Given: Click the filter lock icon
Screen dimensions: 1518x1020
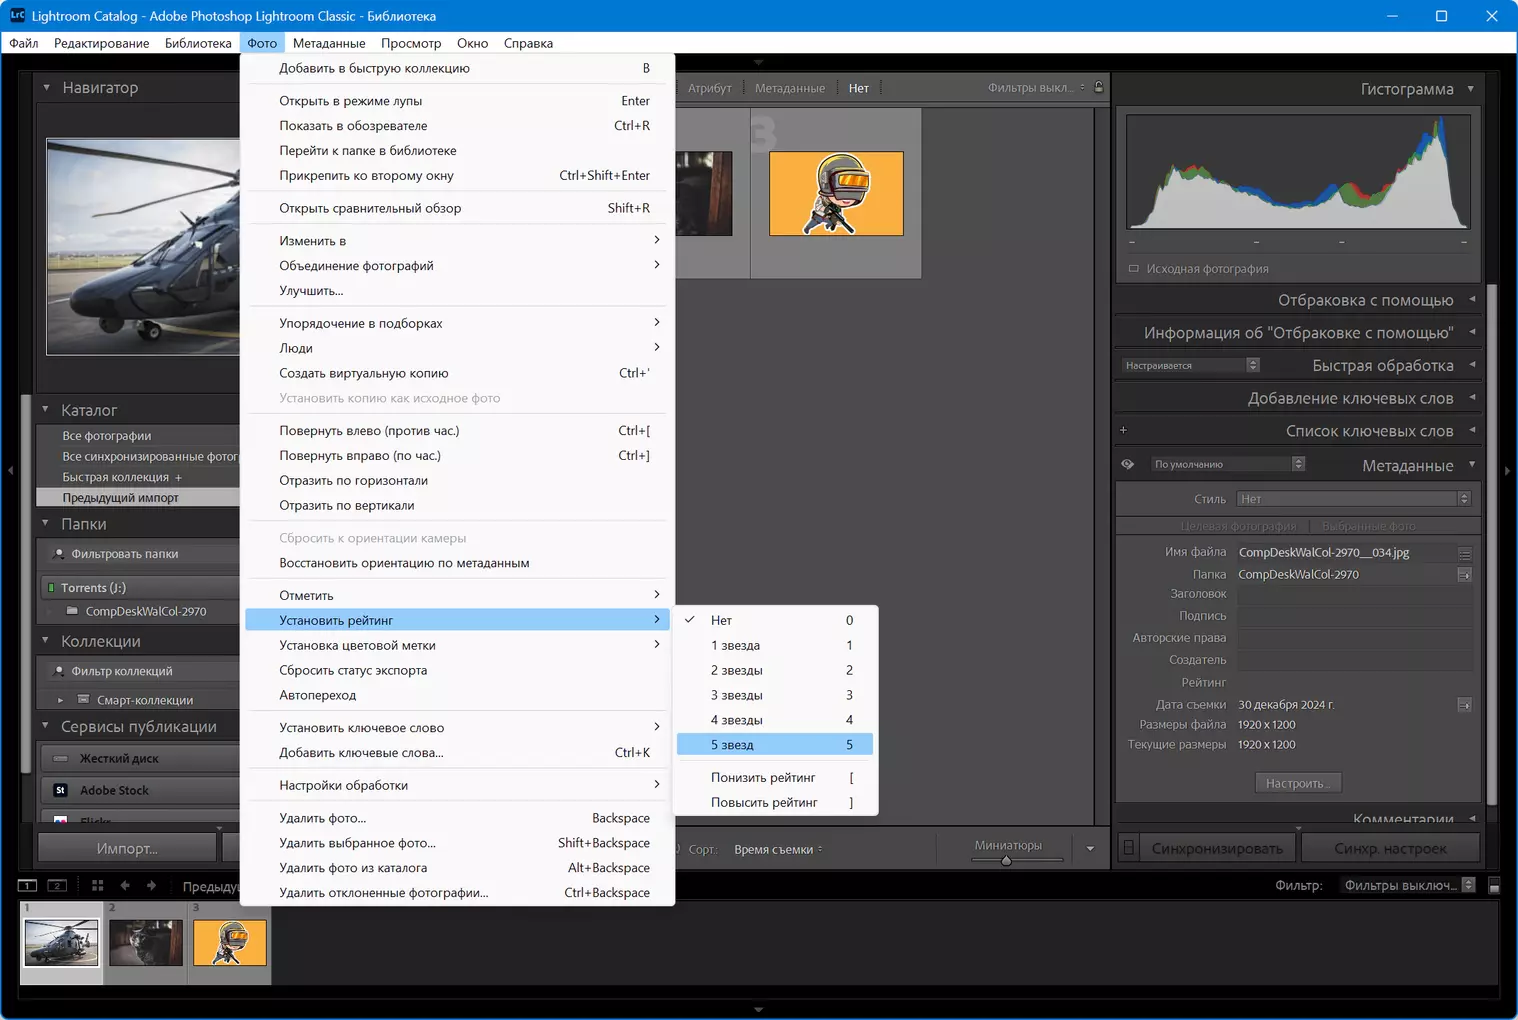Looking at the screenshot, I should tap(1099, 87).
